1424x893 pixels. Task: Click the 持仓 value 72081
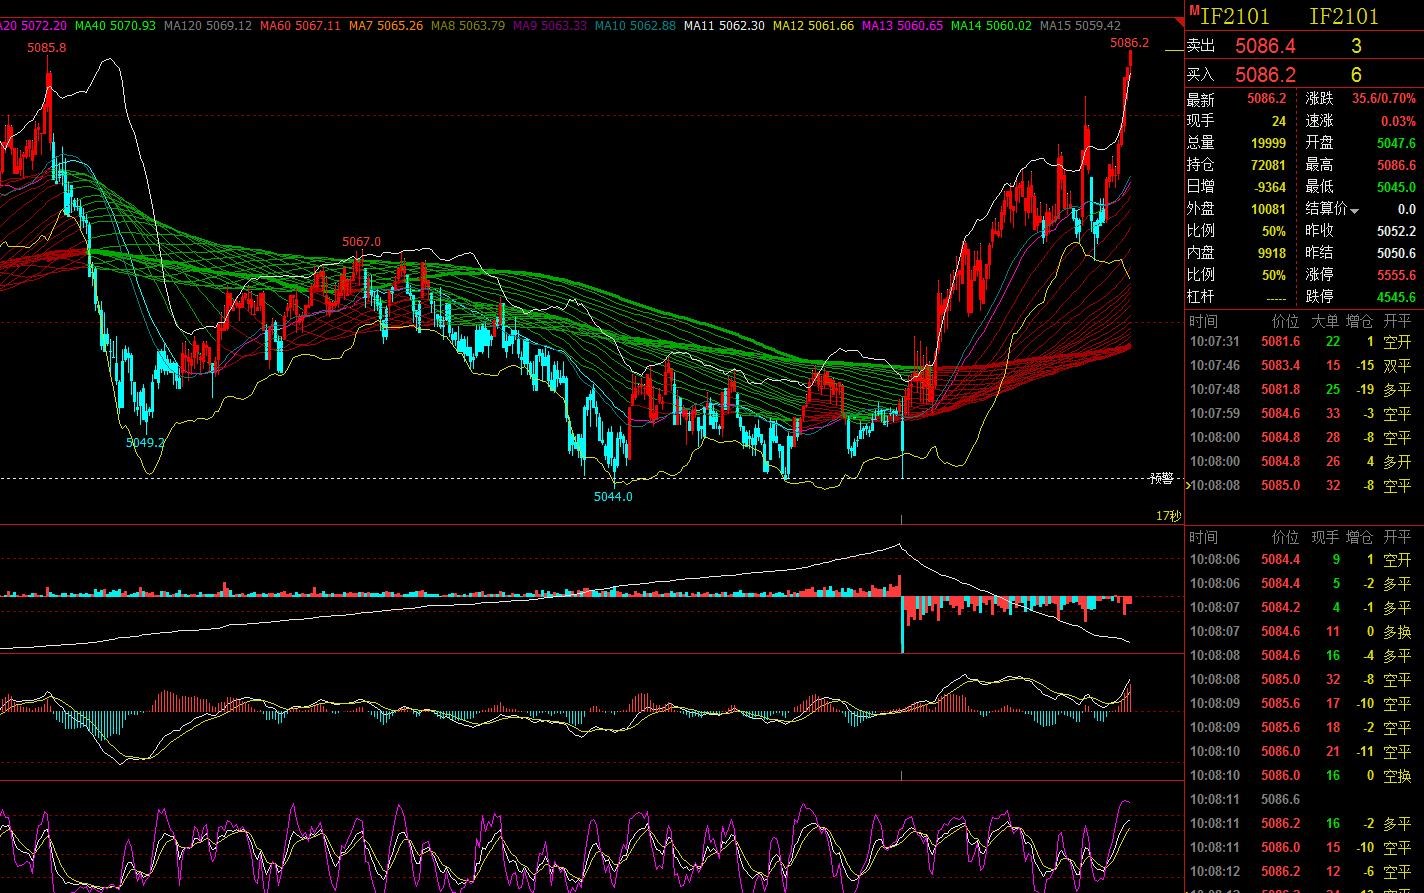click(1268, 165)
